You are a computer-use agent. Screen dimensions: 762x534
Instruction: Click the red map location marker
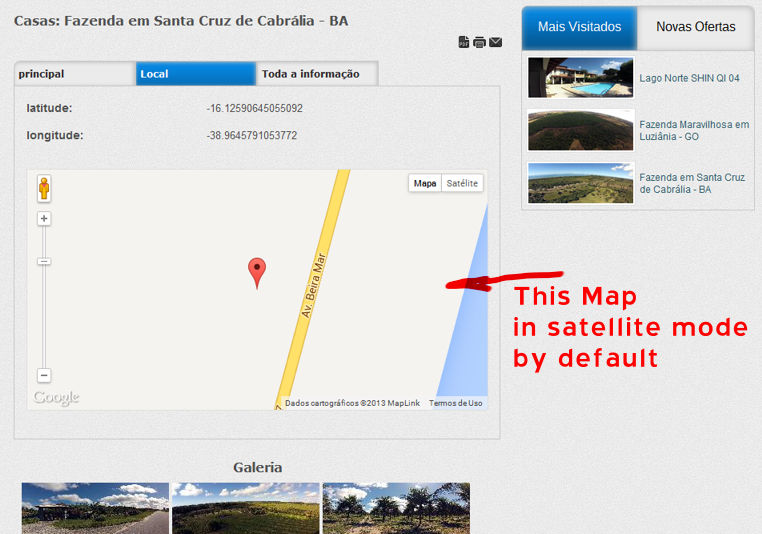pyautogui.click(x=257, y=273)
